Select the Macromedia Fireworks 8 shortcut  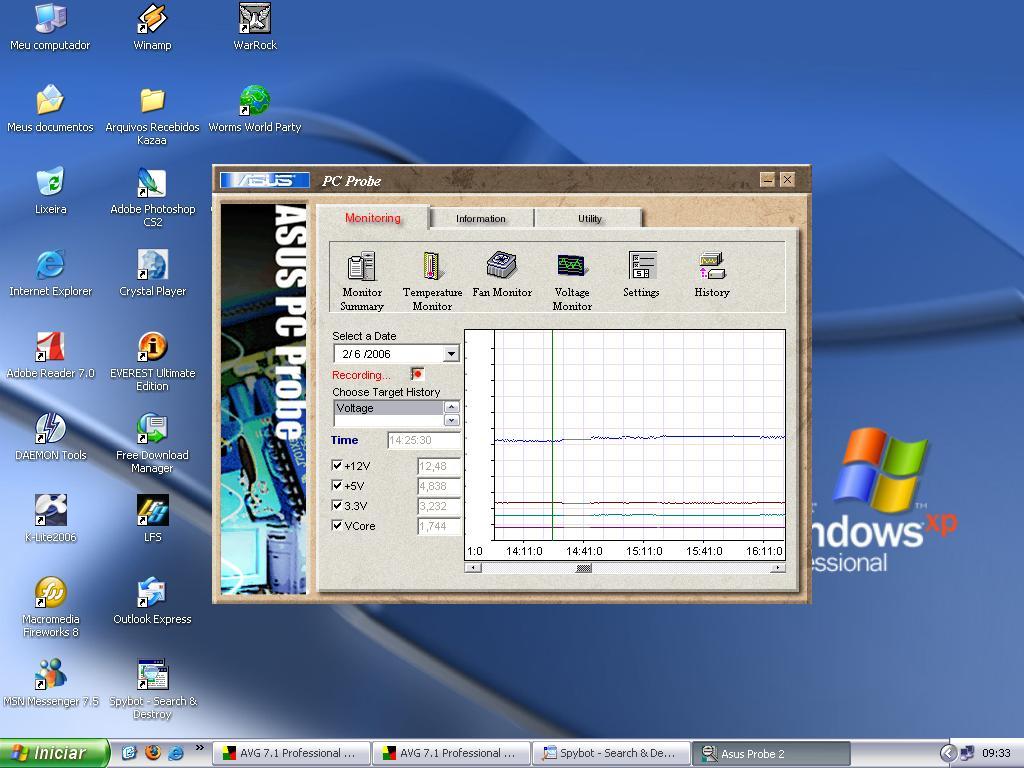click(50, 607)
